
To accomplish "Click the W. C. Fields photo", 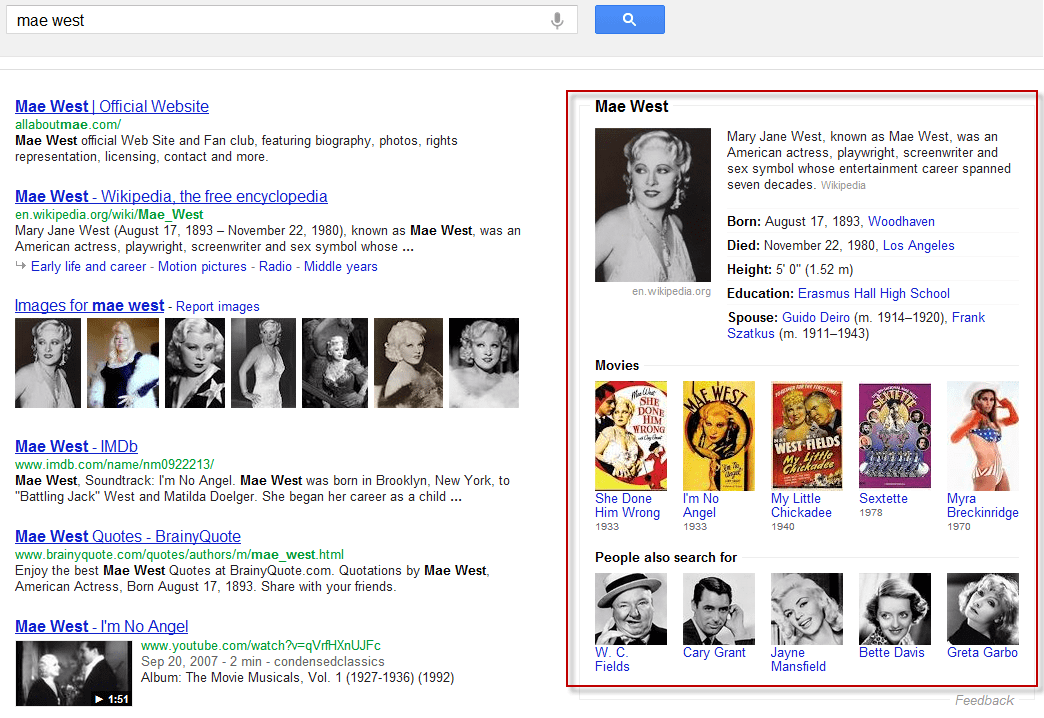I will [x=631, y=609].
